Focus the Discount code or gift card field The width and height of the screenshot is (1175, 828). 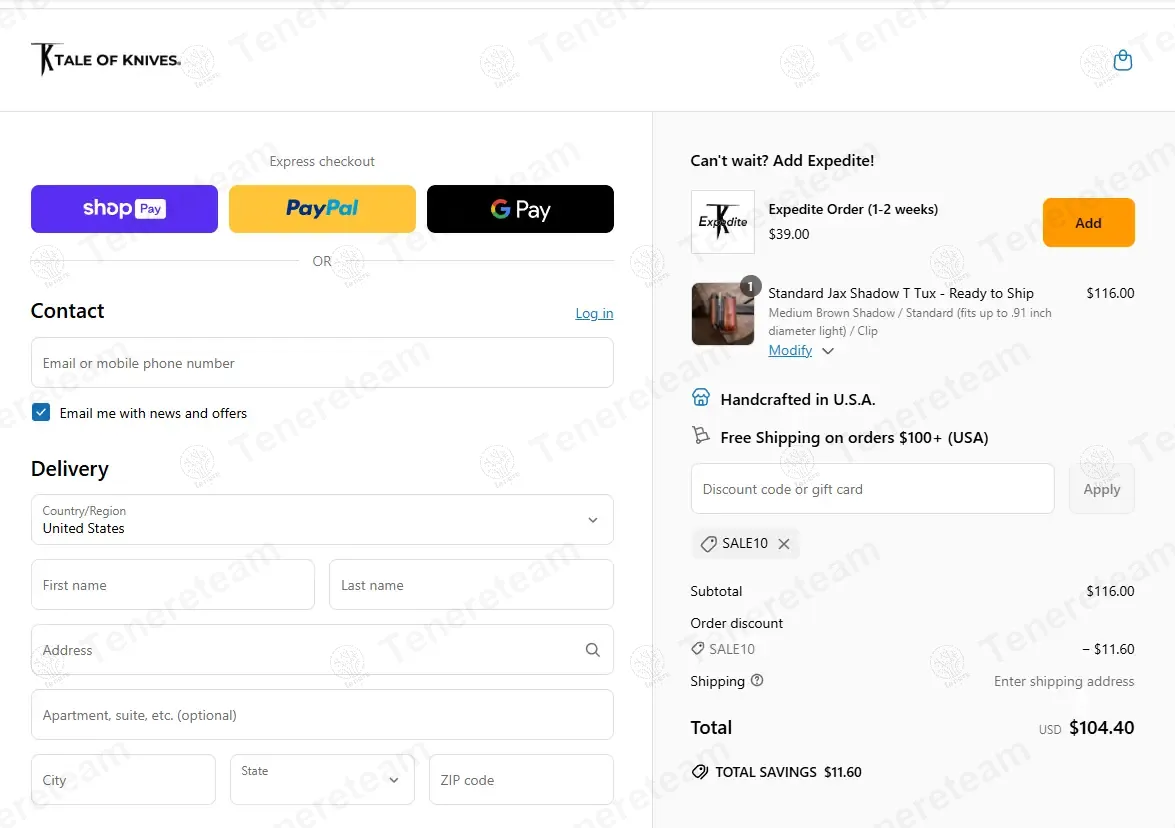872,489
